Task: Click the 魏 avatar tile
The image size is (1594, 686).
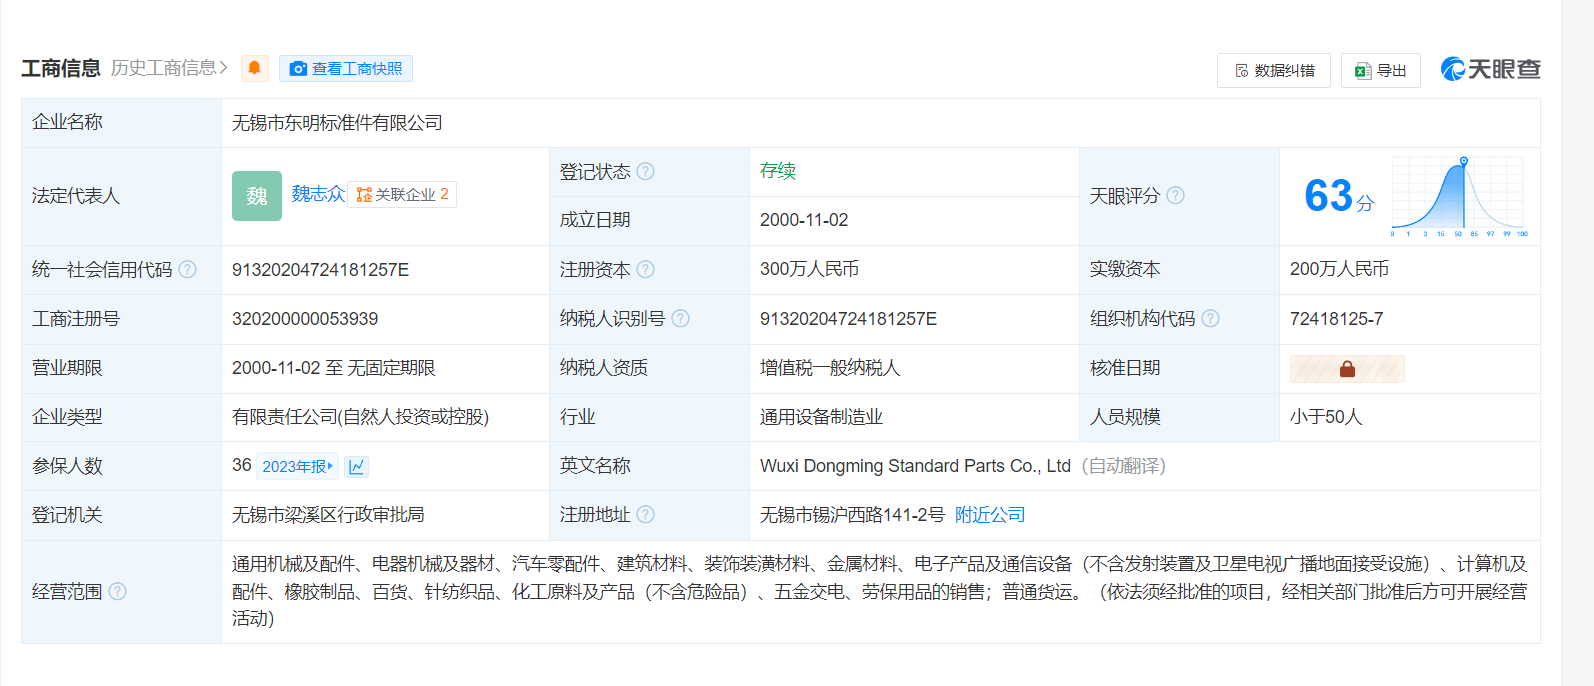Action: 257,196
